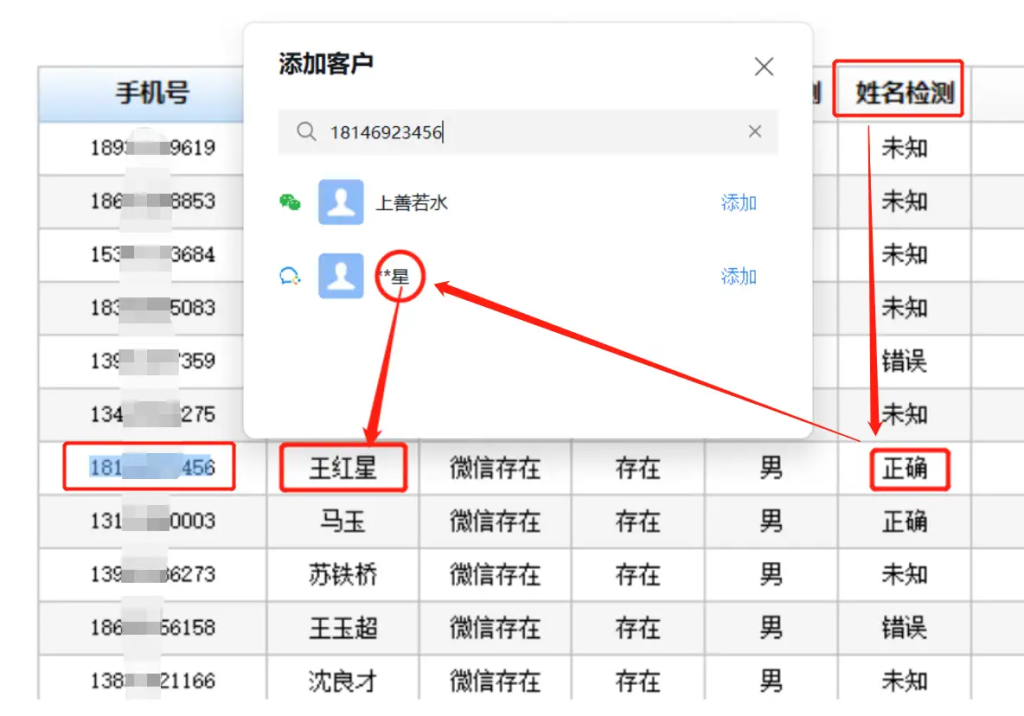Click the chat bubble icon beside **星
This screenshot has width=1024, height=716.
click(290, 278)
